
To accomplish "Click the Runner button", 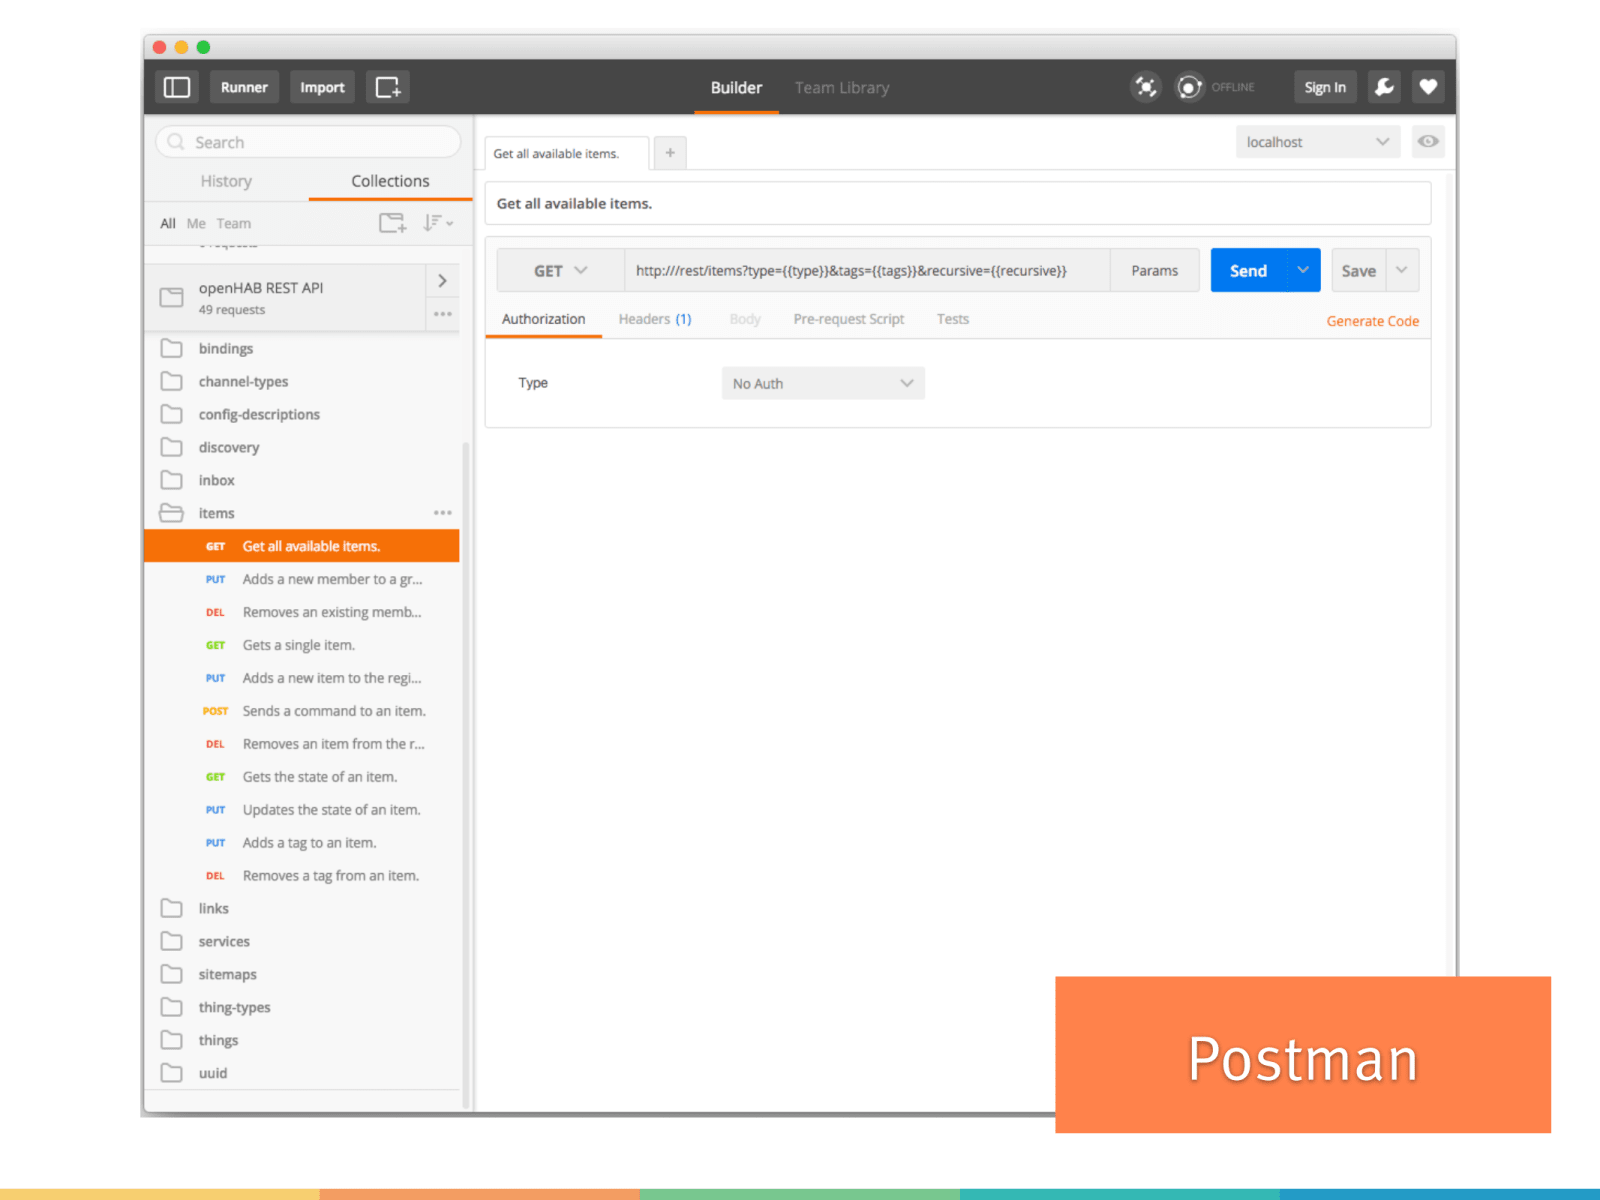I will pyautogui.click(x=244, y=87).
